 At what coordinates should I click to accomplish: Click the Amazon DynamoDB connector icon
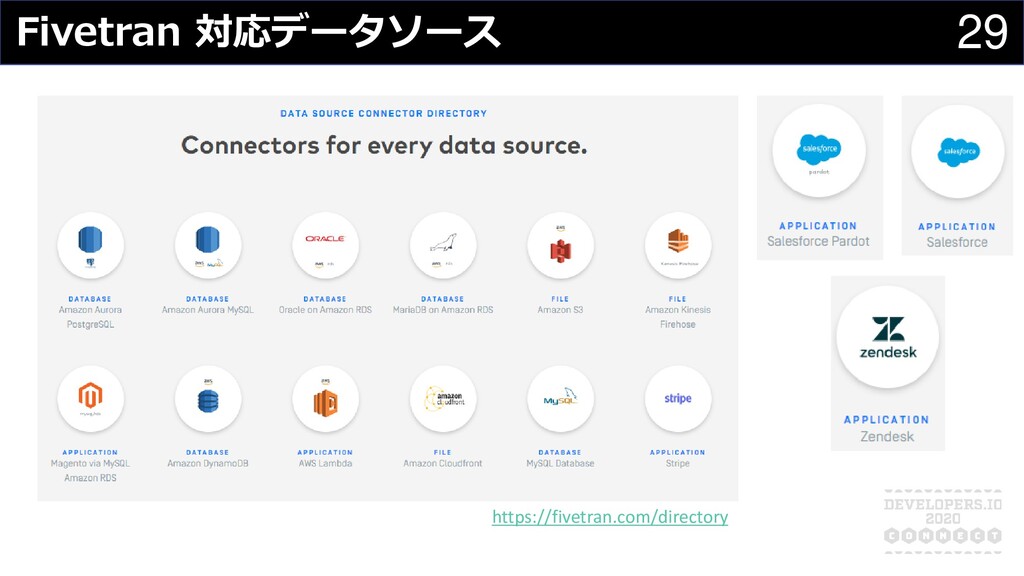(x=208, y=399)
